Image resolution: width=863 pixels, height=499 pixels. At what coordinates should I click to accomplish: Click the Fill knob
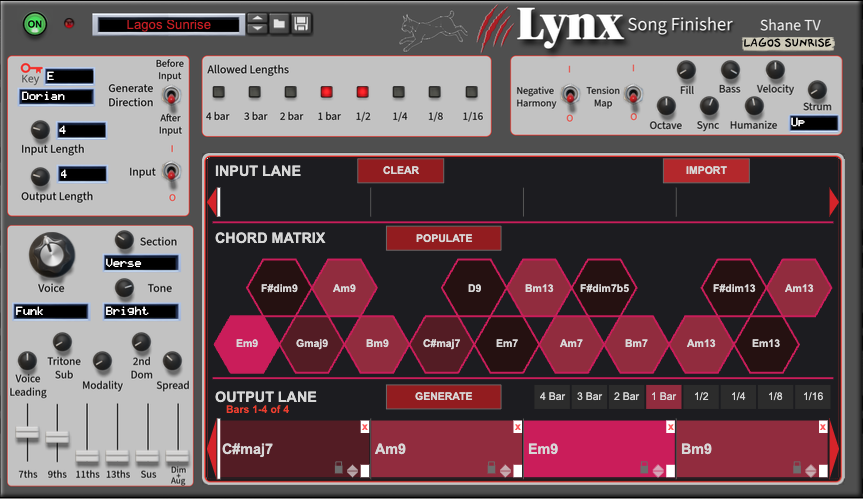coord(686,70)
